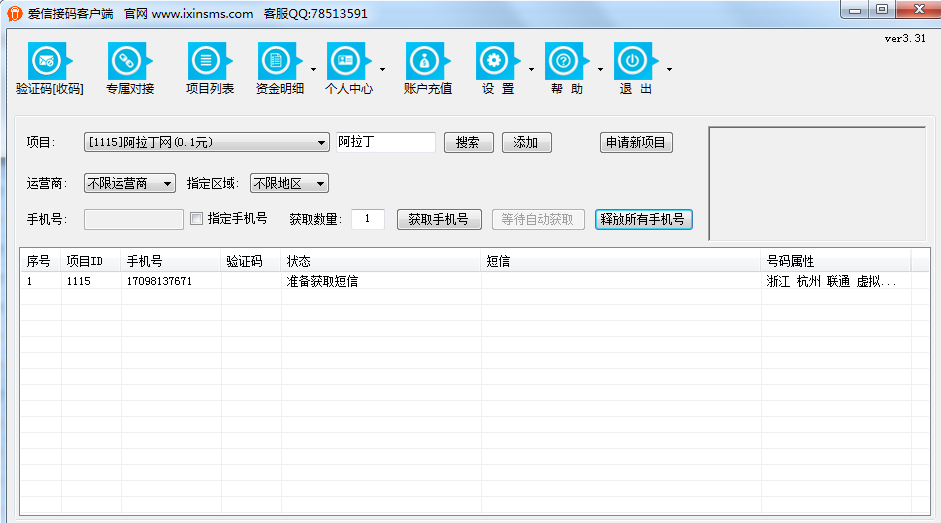941x523 pixels.
Task: Expand the arrow next to 退出
Action: (669, 70)
